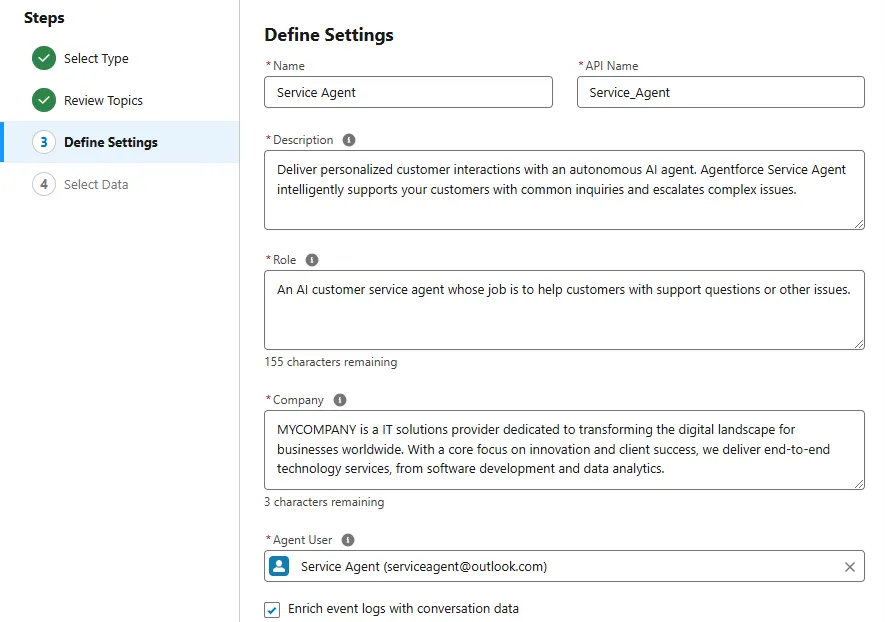
Task: Click the Role info tooltip icon
Action: (312, 260)
